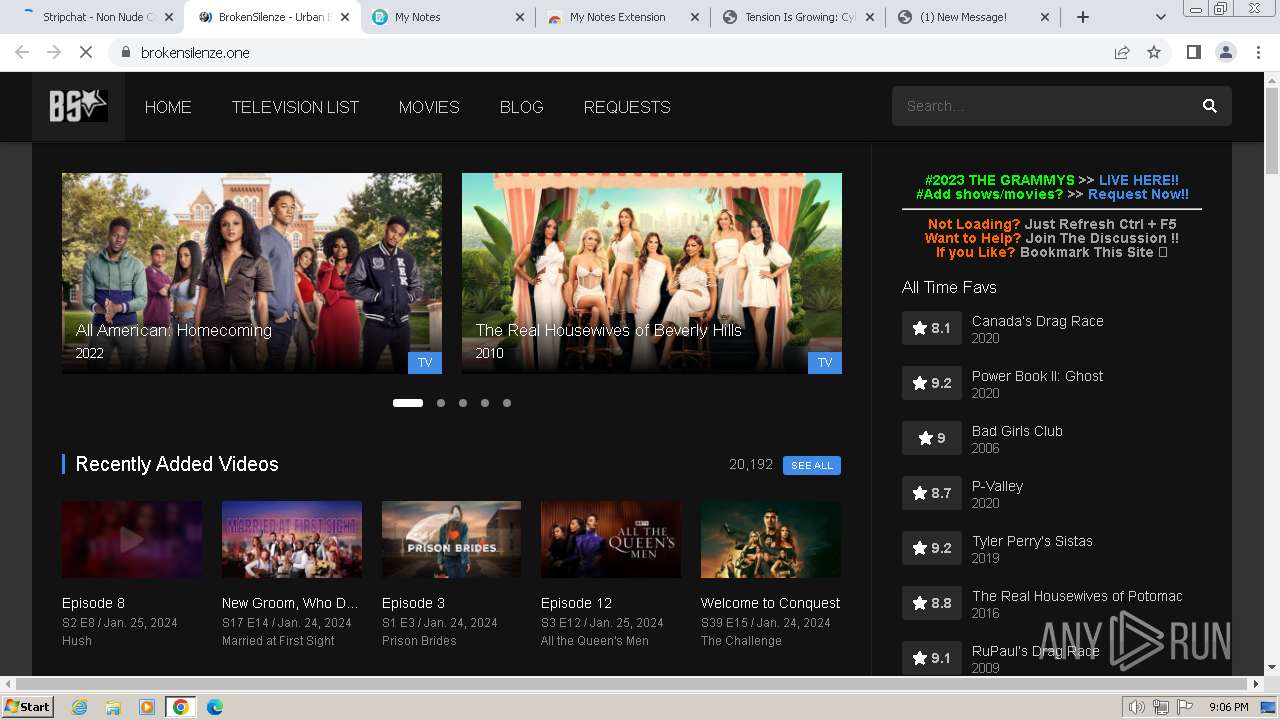Viewport: 1280px width, 720px height.
Task: Select the fifth carousel dot
Action: 507,403
